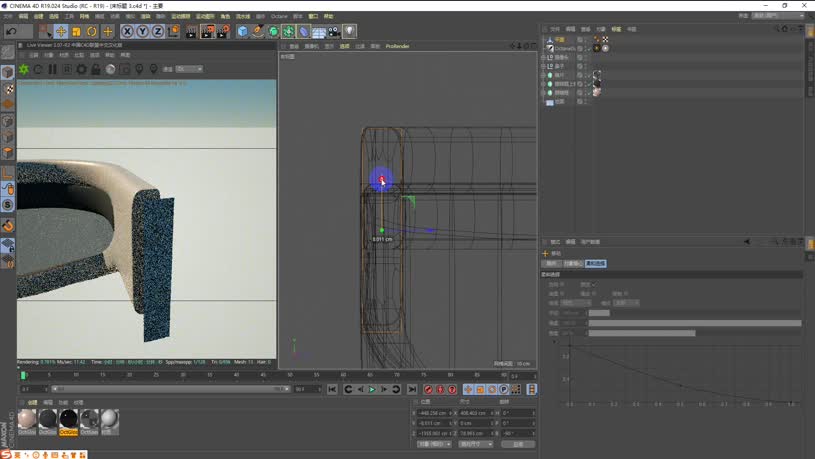Pause Octane Live Viewer rendering
This screenshot has width=815, height=459.
(52, 69)
